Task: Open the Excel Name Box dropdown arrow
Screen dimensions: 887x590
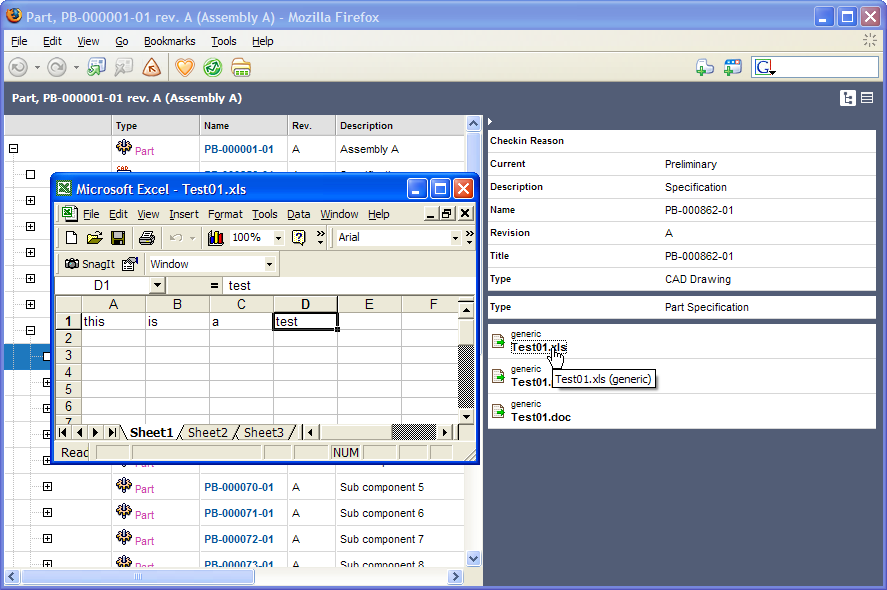Action: coord(157,285)
